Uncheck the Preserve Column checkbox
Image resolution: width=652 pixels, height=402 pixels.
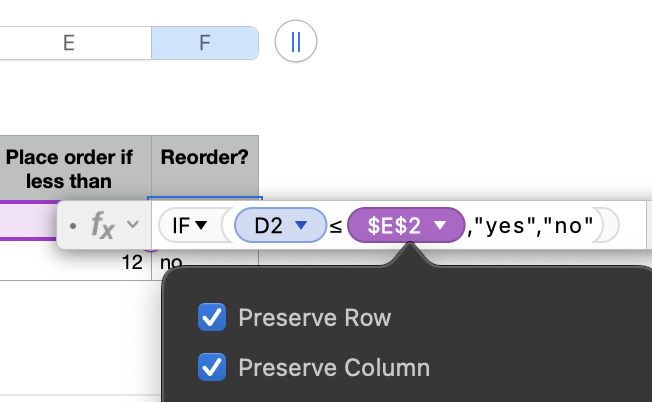(212, 367)
